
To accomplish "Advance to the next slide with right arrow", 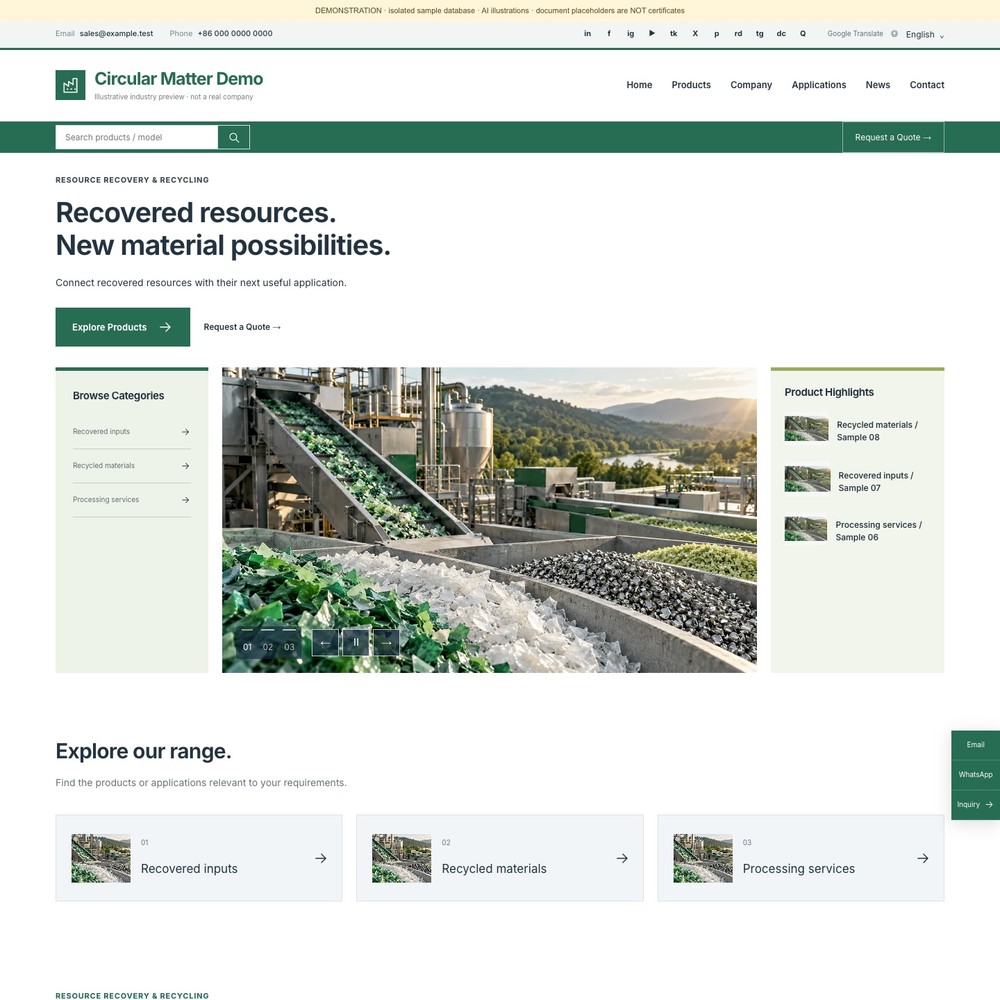I will tap(386, 643).
